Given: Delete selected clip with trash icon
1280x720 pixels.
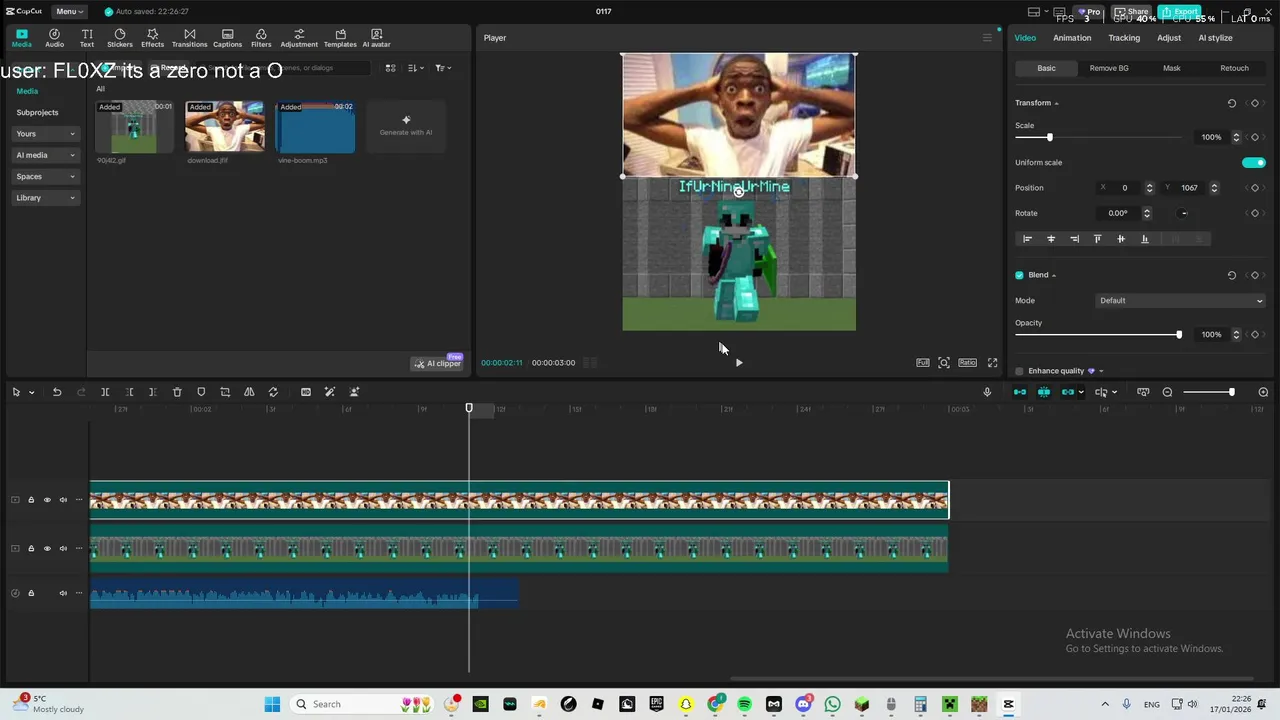Looking at the screenshot, I should (177, 392).
